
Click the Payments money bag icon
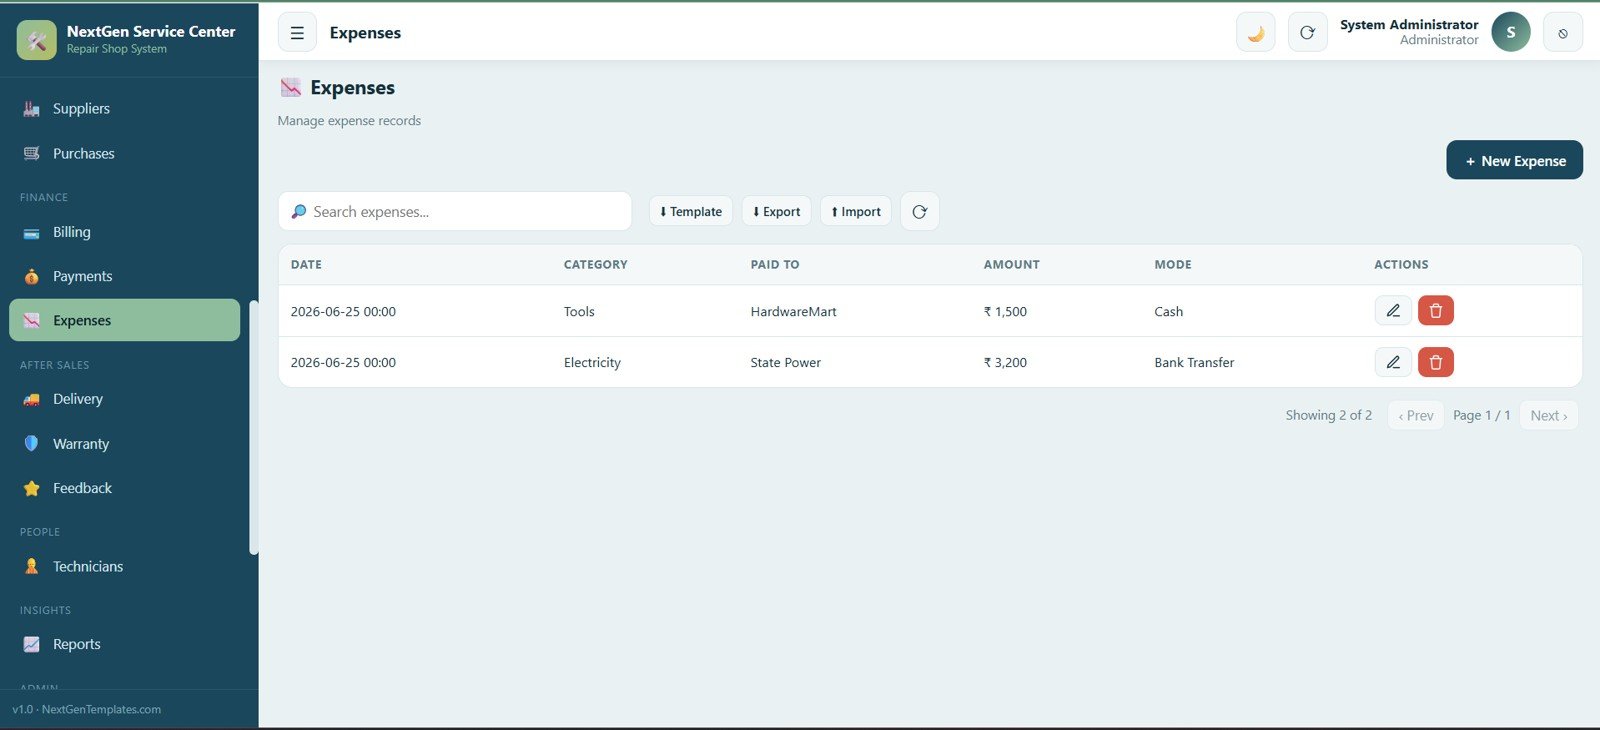click(32, 276)
